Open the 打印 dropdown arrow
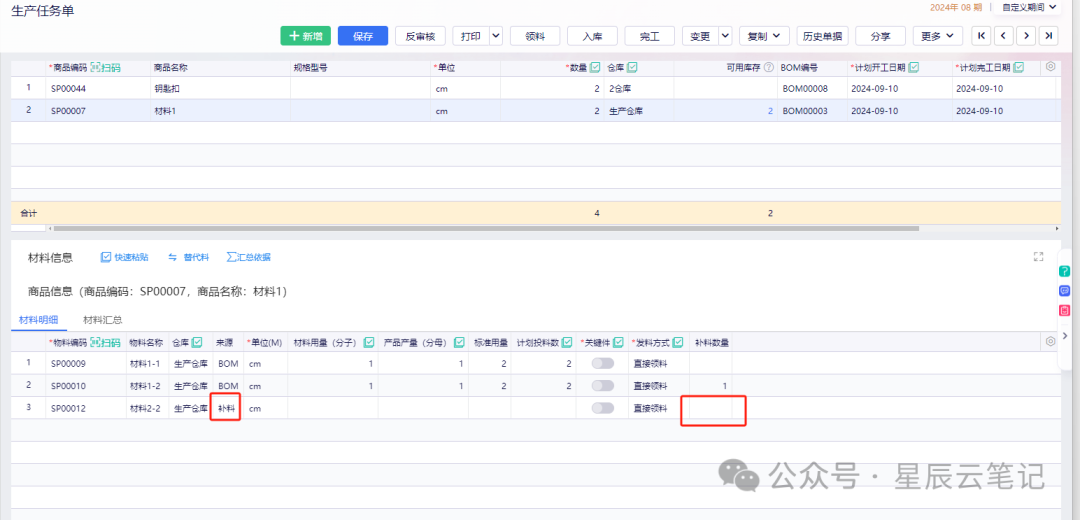The height and width of the screenshot is (520, 1080). 496,36
